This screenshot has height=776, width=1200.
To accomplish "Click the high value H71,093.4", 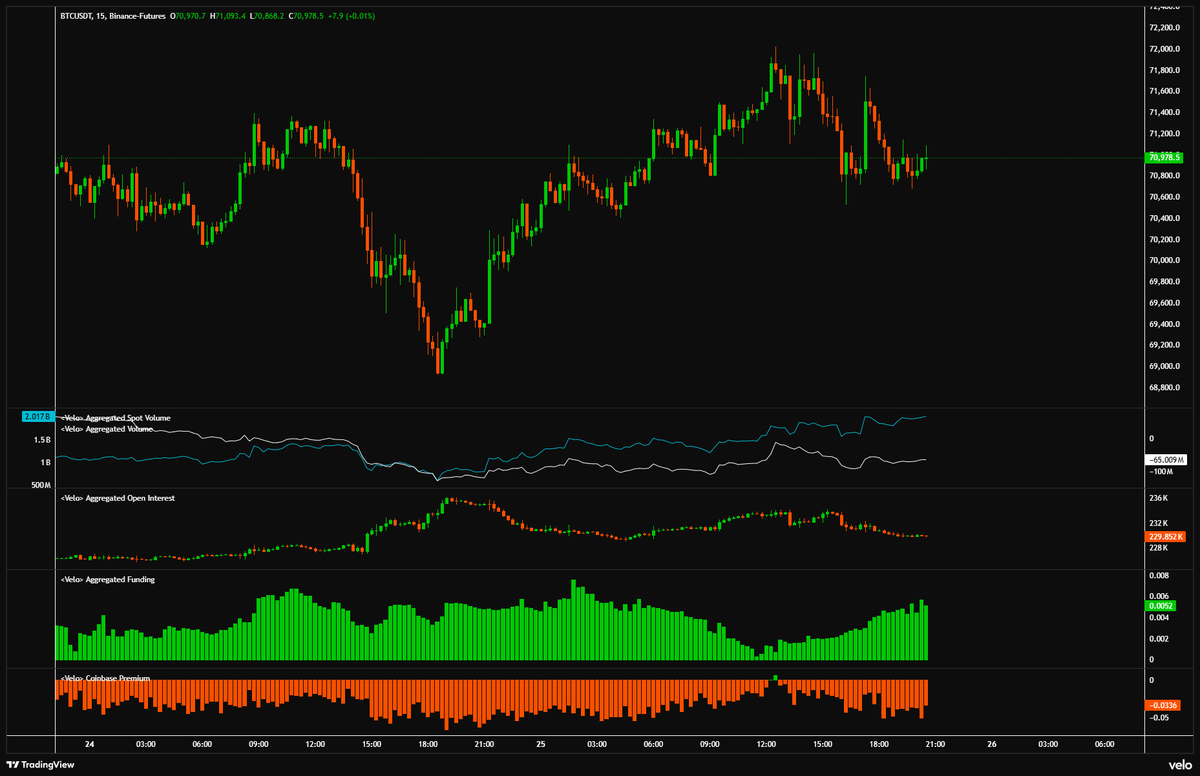I will pos(227,17).
